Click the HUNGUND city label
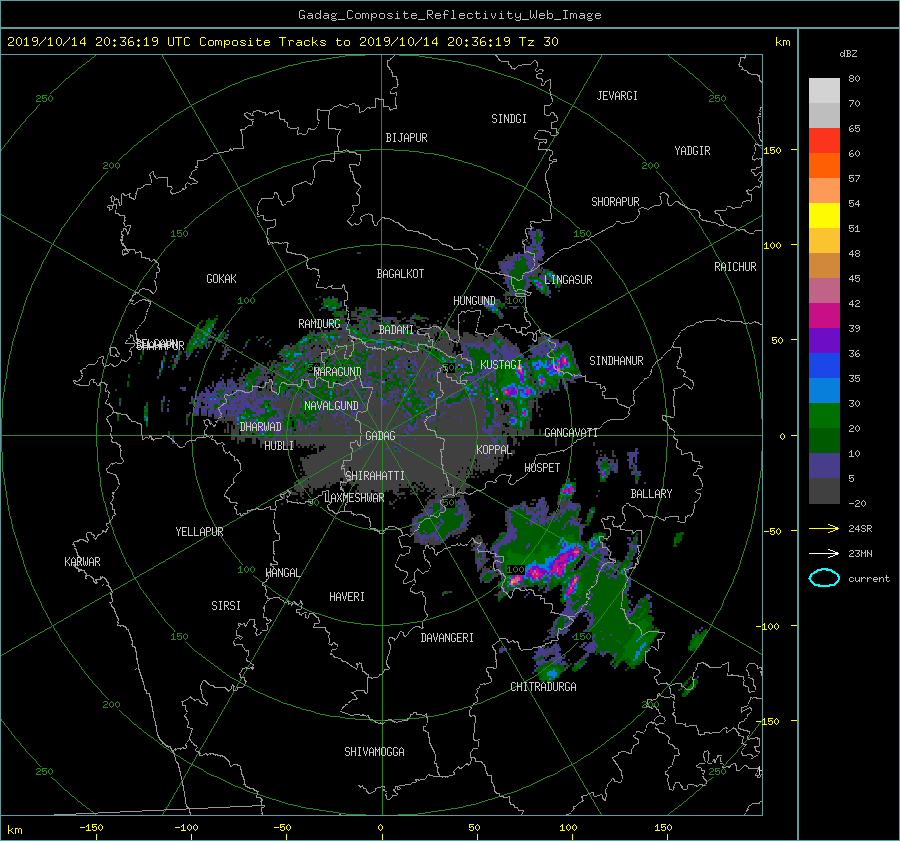The image size is (900, 841). click(x=474, y=301)
